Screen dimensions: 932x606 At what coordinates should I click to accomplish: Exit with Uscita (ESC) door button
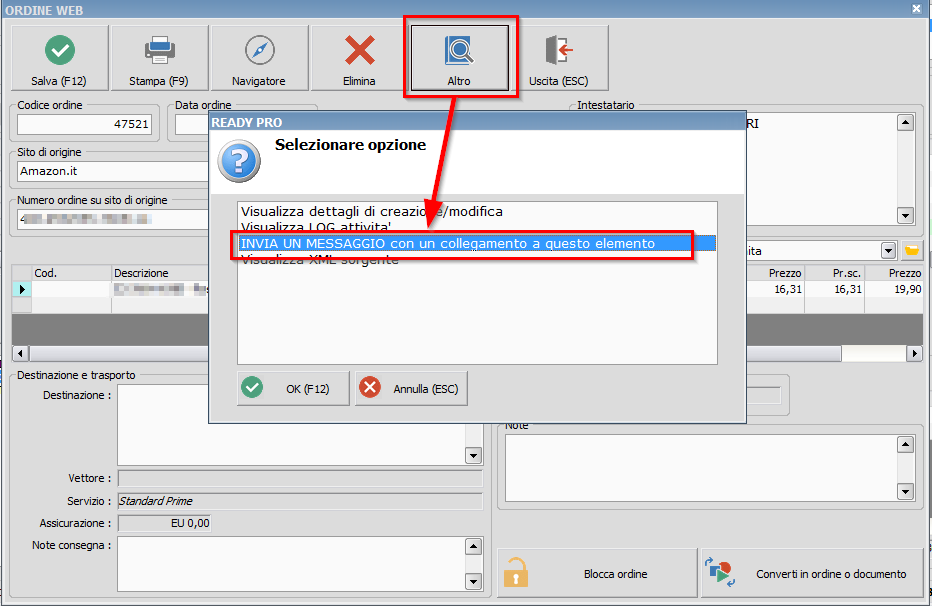click(x=559, y=58)
